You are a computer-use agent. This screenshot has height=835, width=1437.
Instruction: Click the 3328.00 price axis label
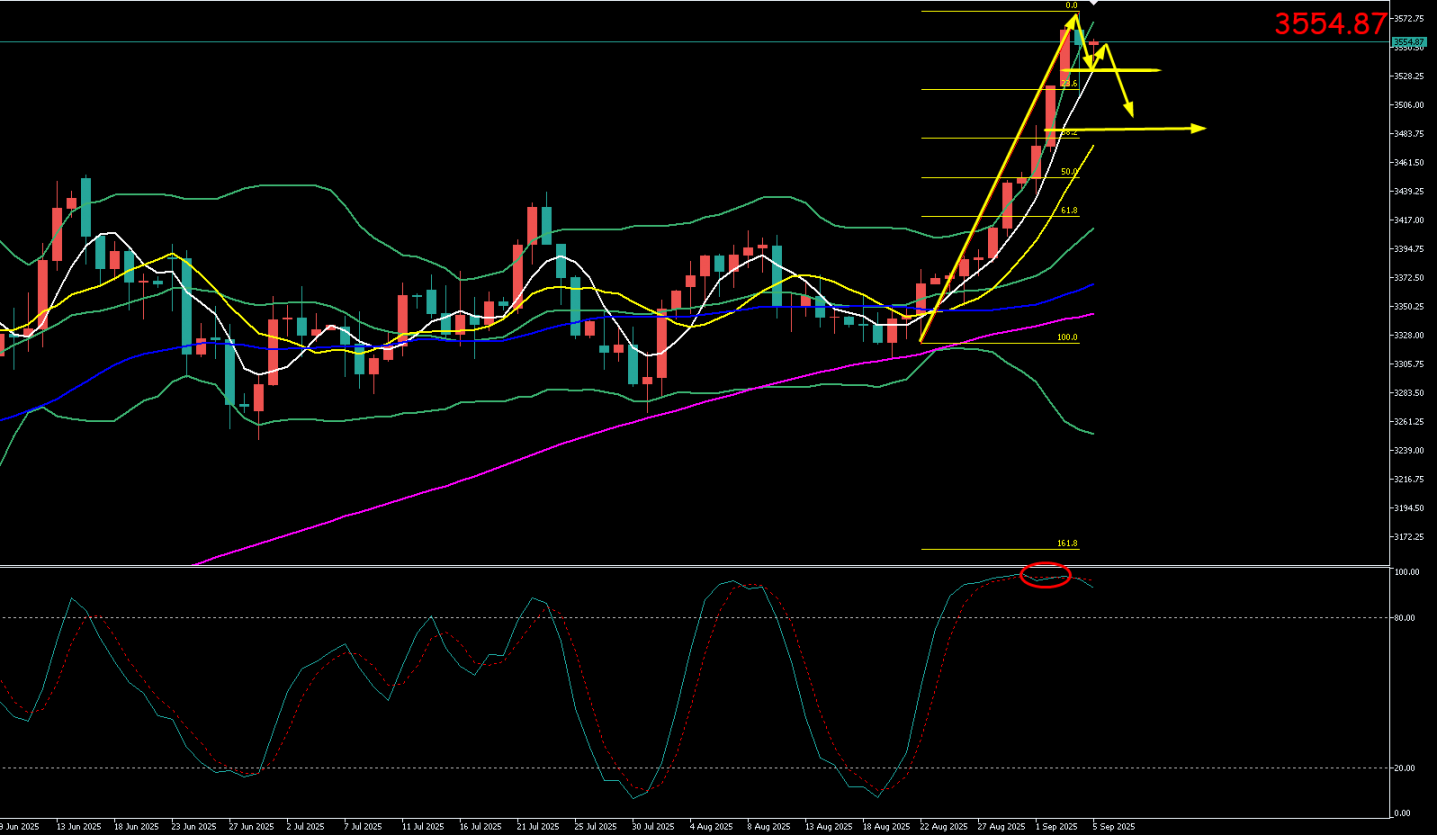click(1411, 335)
